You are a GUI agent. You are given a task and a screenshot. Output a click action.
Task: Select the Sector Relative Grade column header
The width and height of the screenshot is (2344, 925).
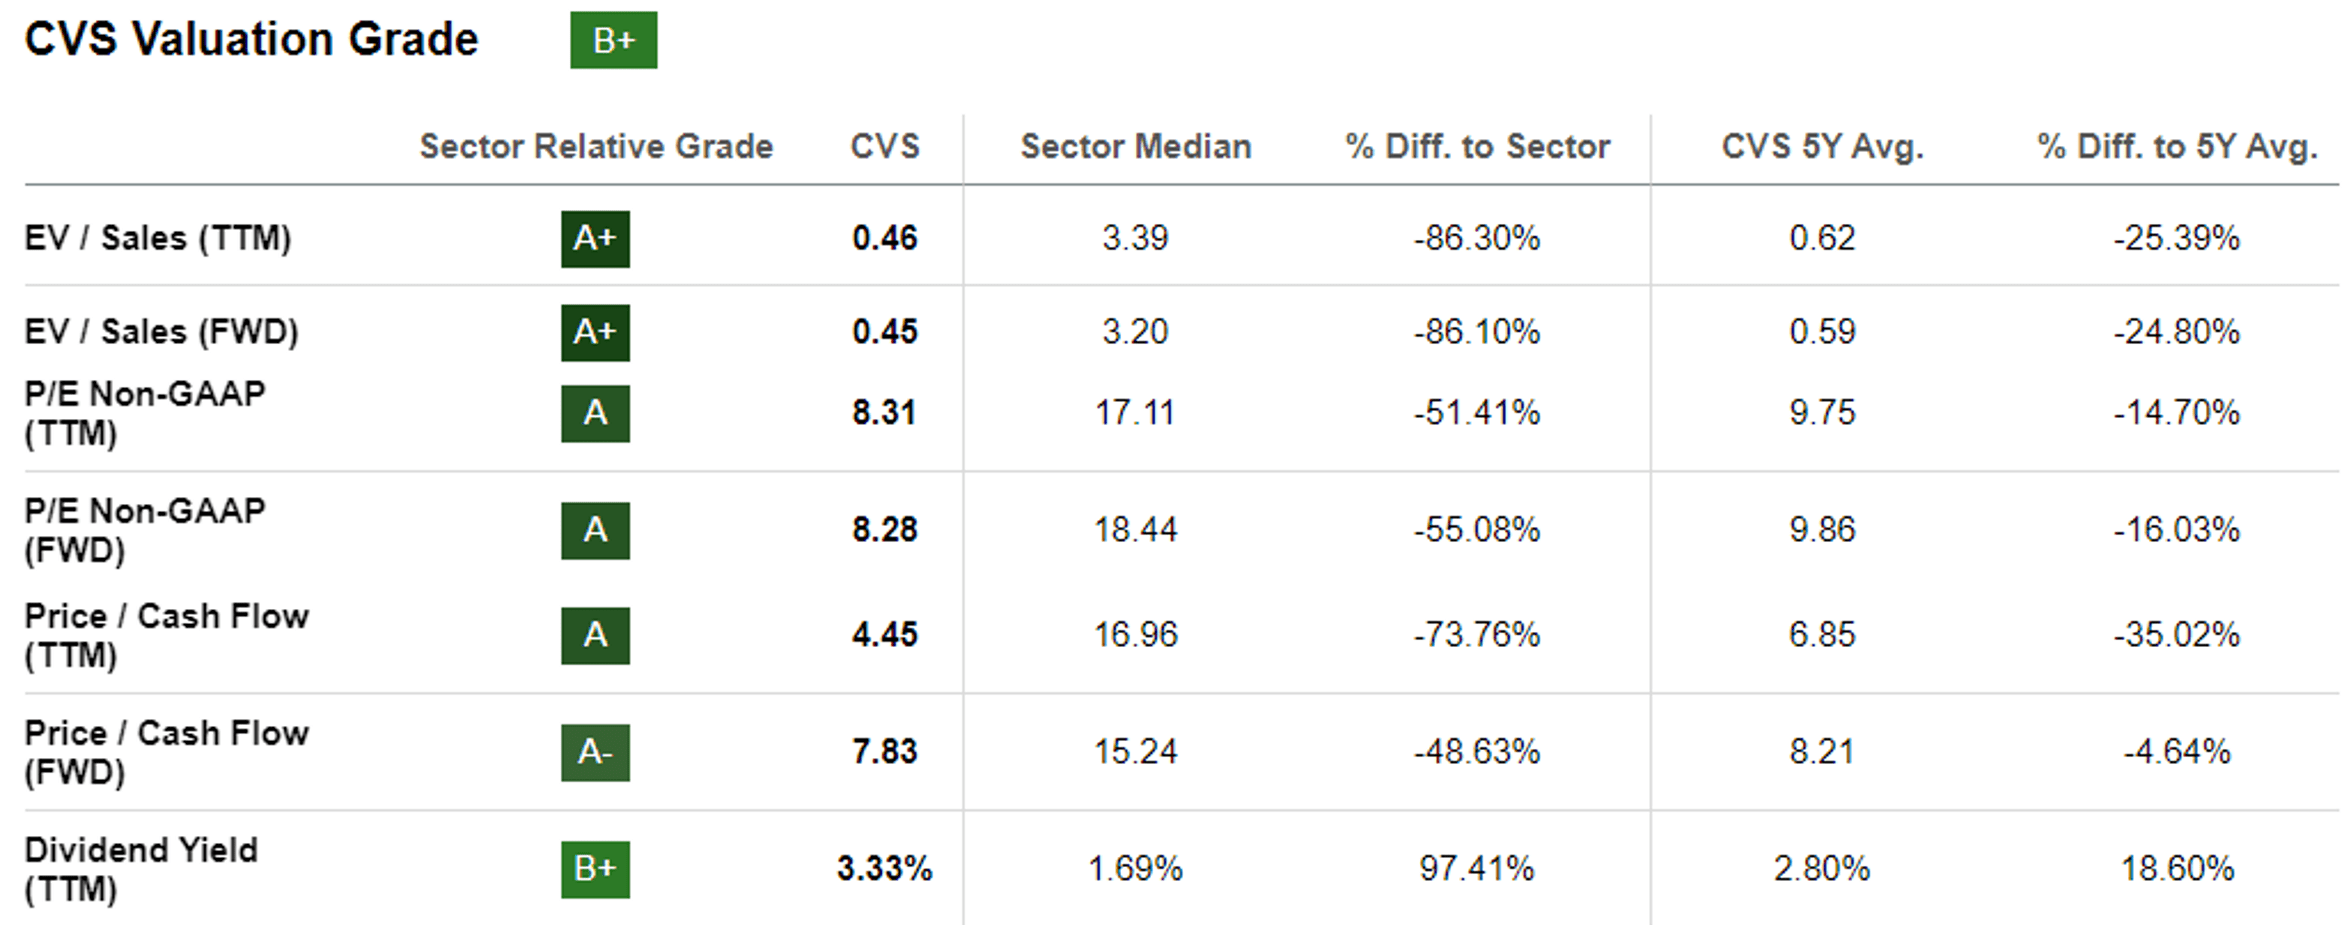point(596,147)
